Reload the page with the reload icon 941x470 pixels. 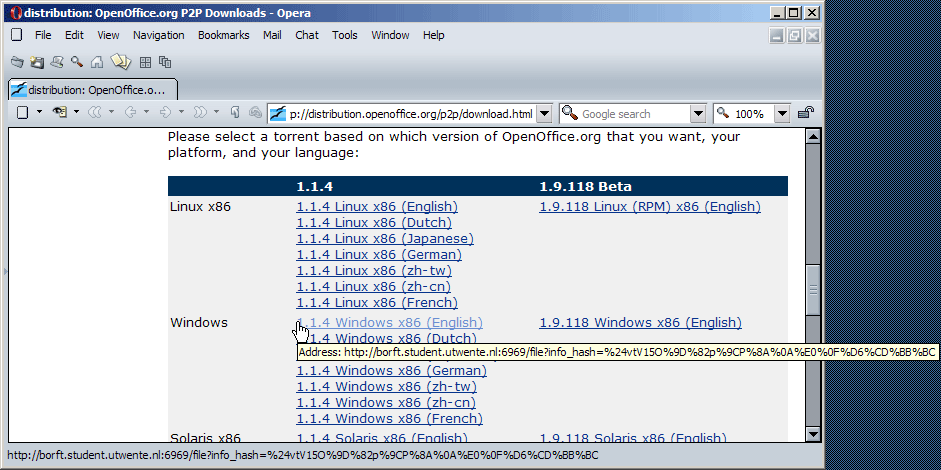click(235, 112)
